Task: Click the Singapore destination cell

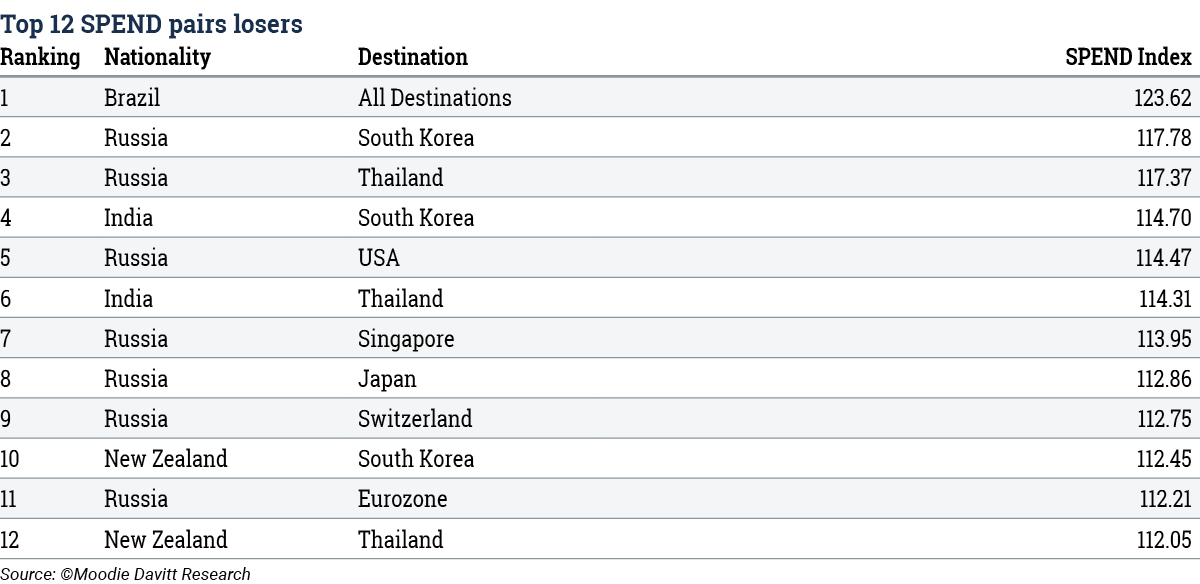Action: point(406,339)
